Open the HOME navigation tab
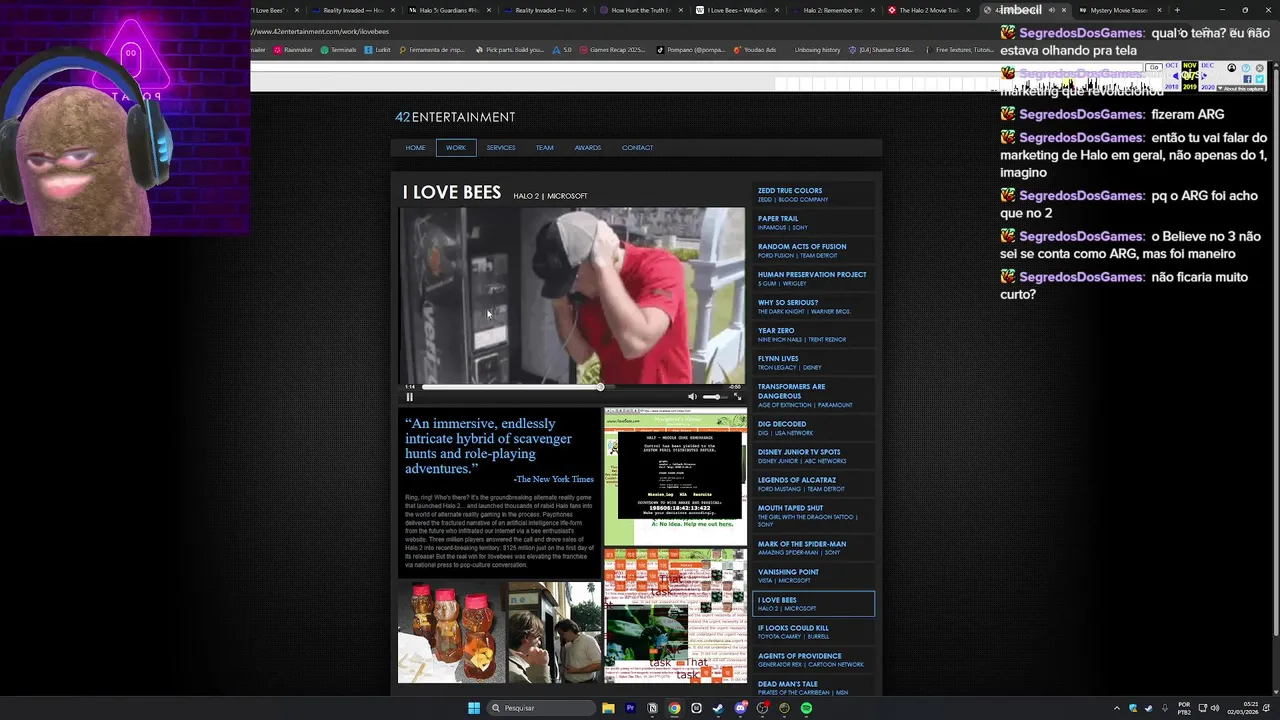1280x720 pixels. click(416, 148)
